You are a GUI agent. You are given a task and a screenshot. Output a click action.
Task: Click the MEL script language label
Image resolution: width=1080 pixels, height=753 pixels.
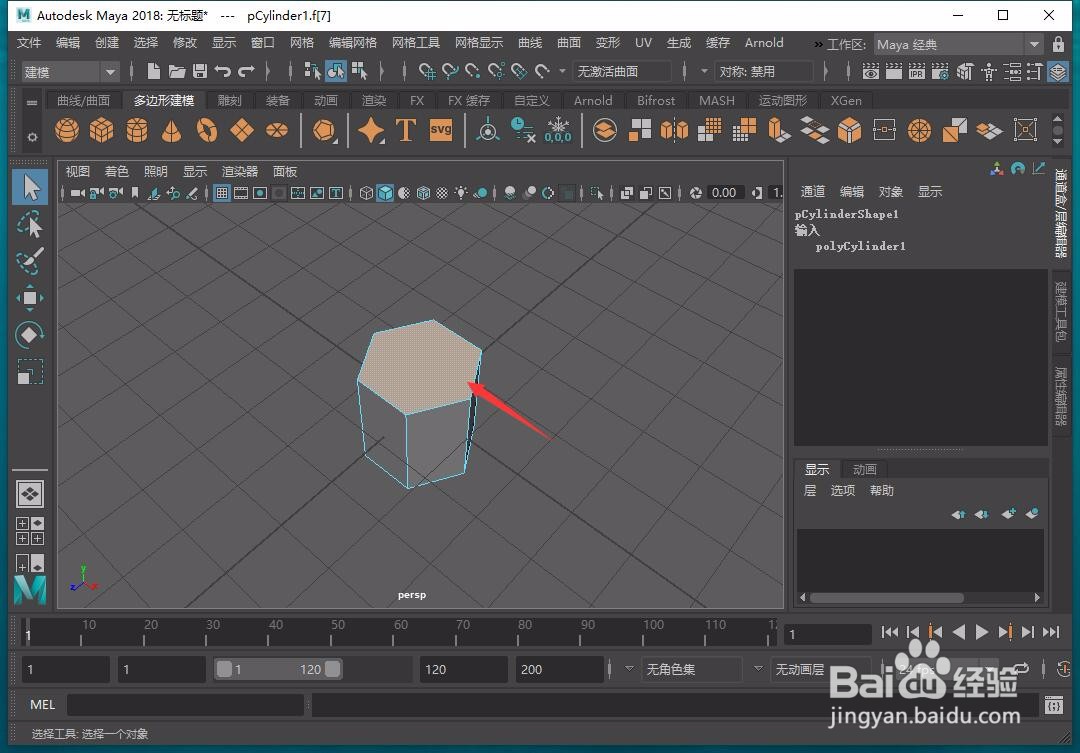click(42, 705)
